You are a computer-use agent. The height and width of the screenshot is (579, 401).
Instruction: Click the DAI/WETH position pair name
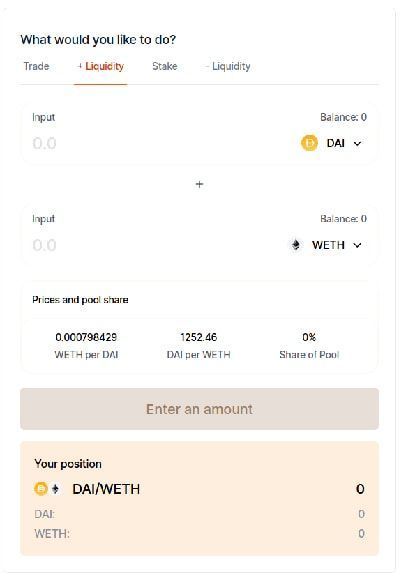(106, 489)
